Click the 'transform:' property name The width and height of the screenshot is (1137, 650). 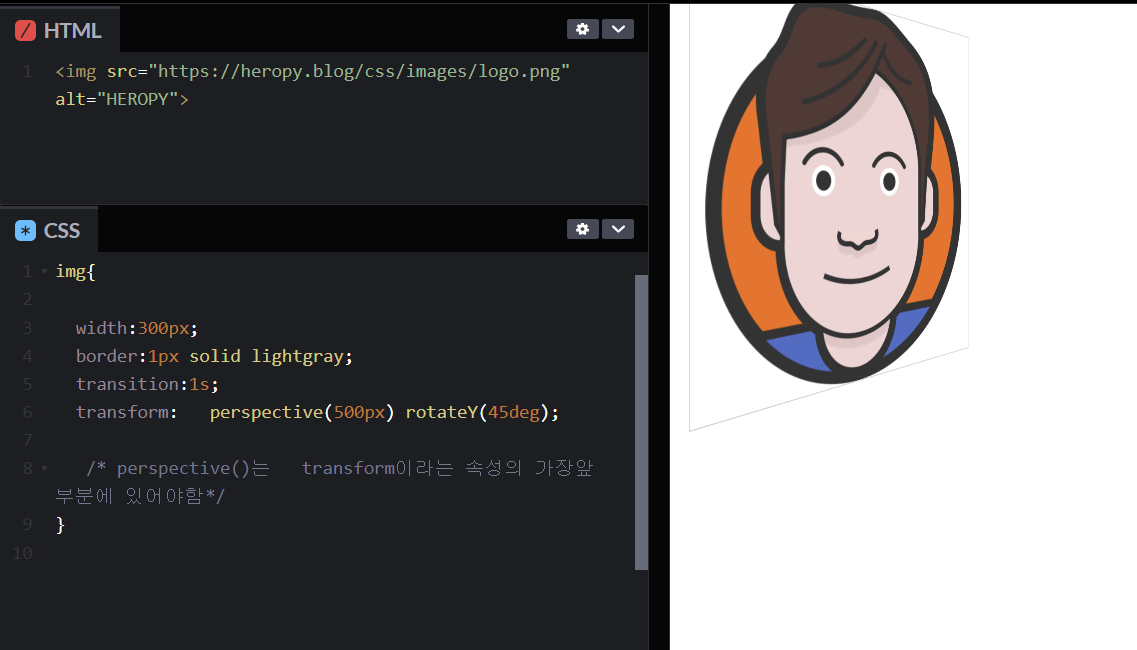(126, 412)
